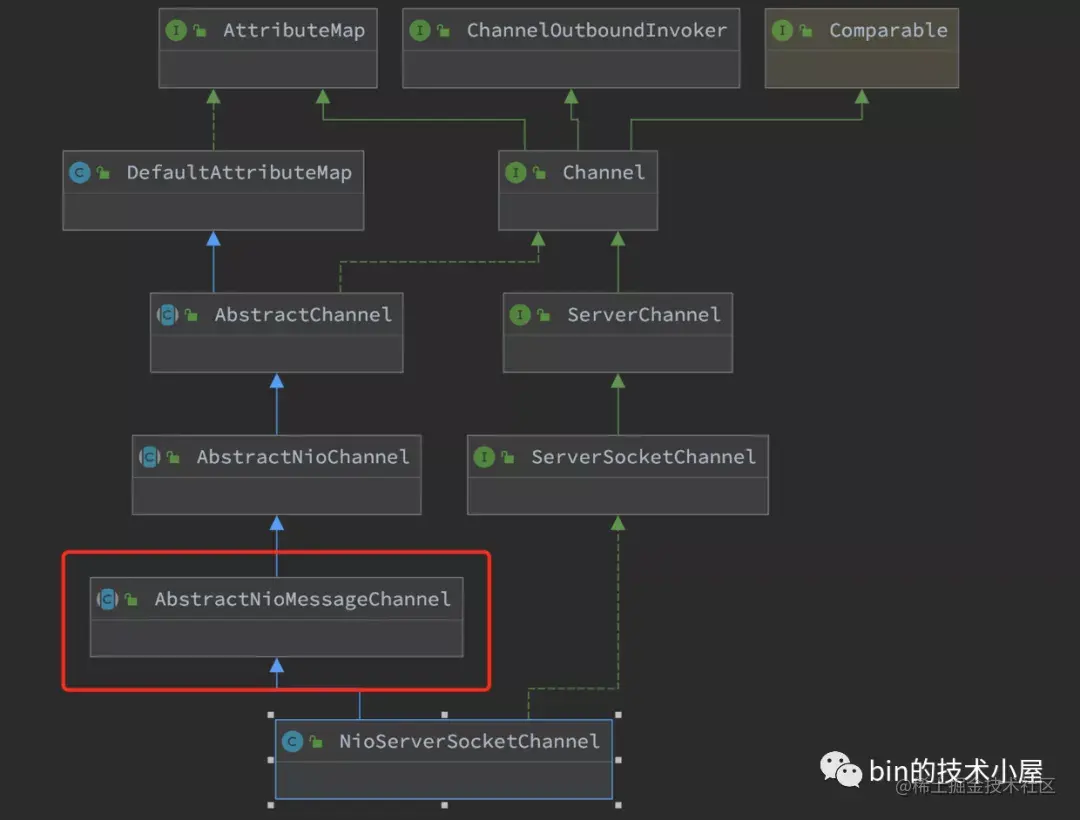The image size is (1080, 820).
Task: Select the Channel node label
Action: click(x=603, y=172)
